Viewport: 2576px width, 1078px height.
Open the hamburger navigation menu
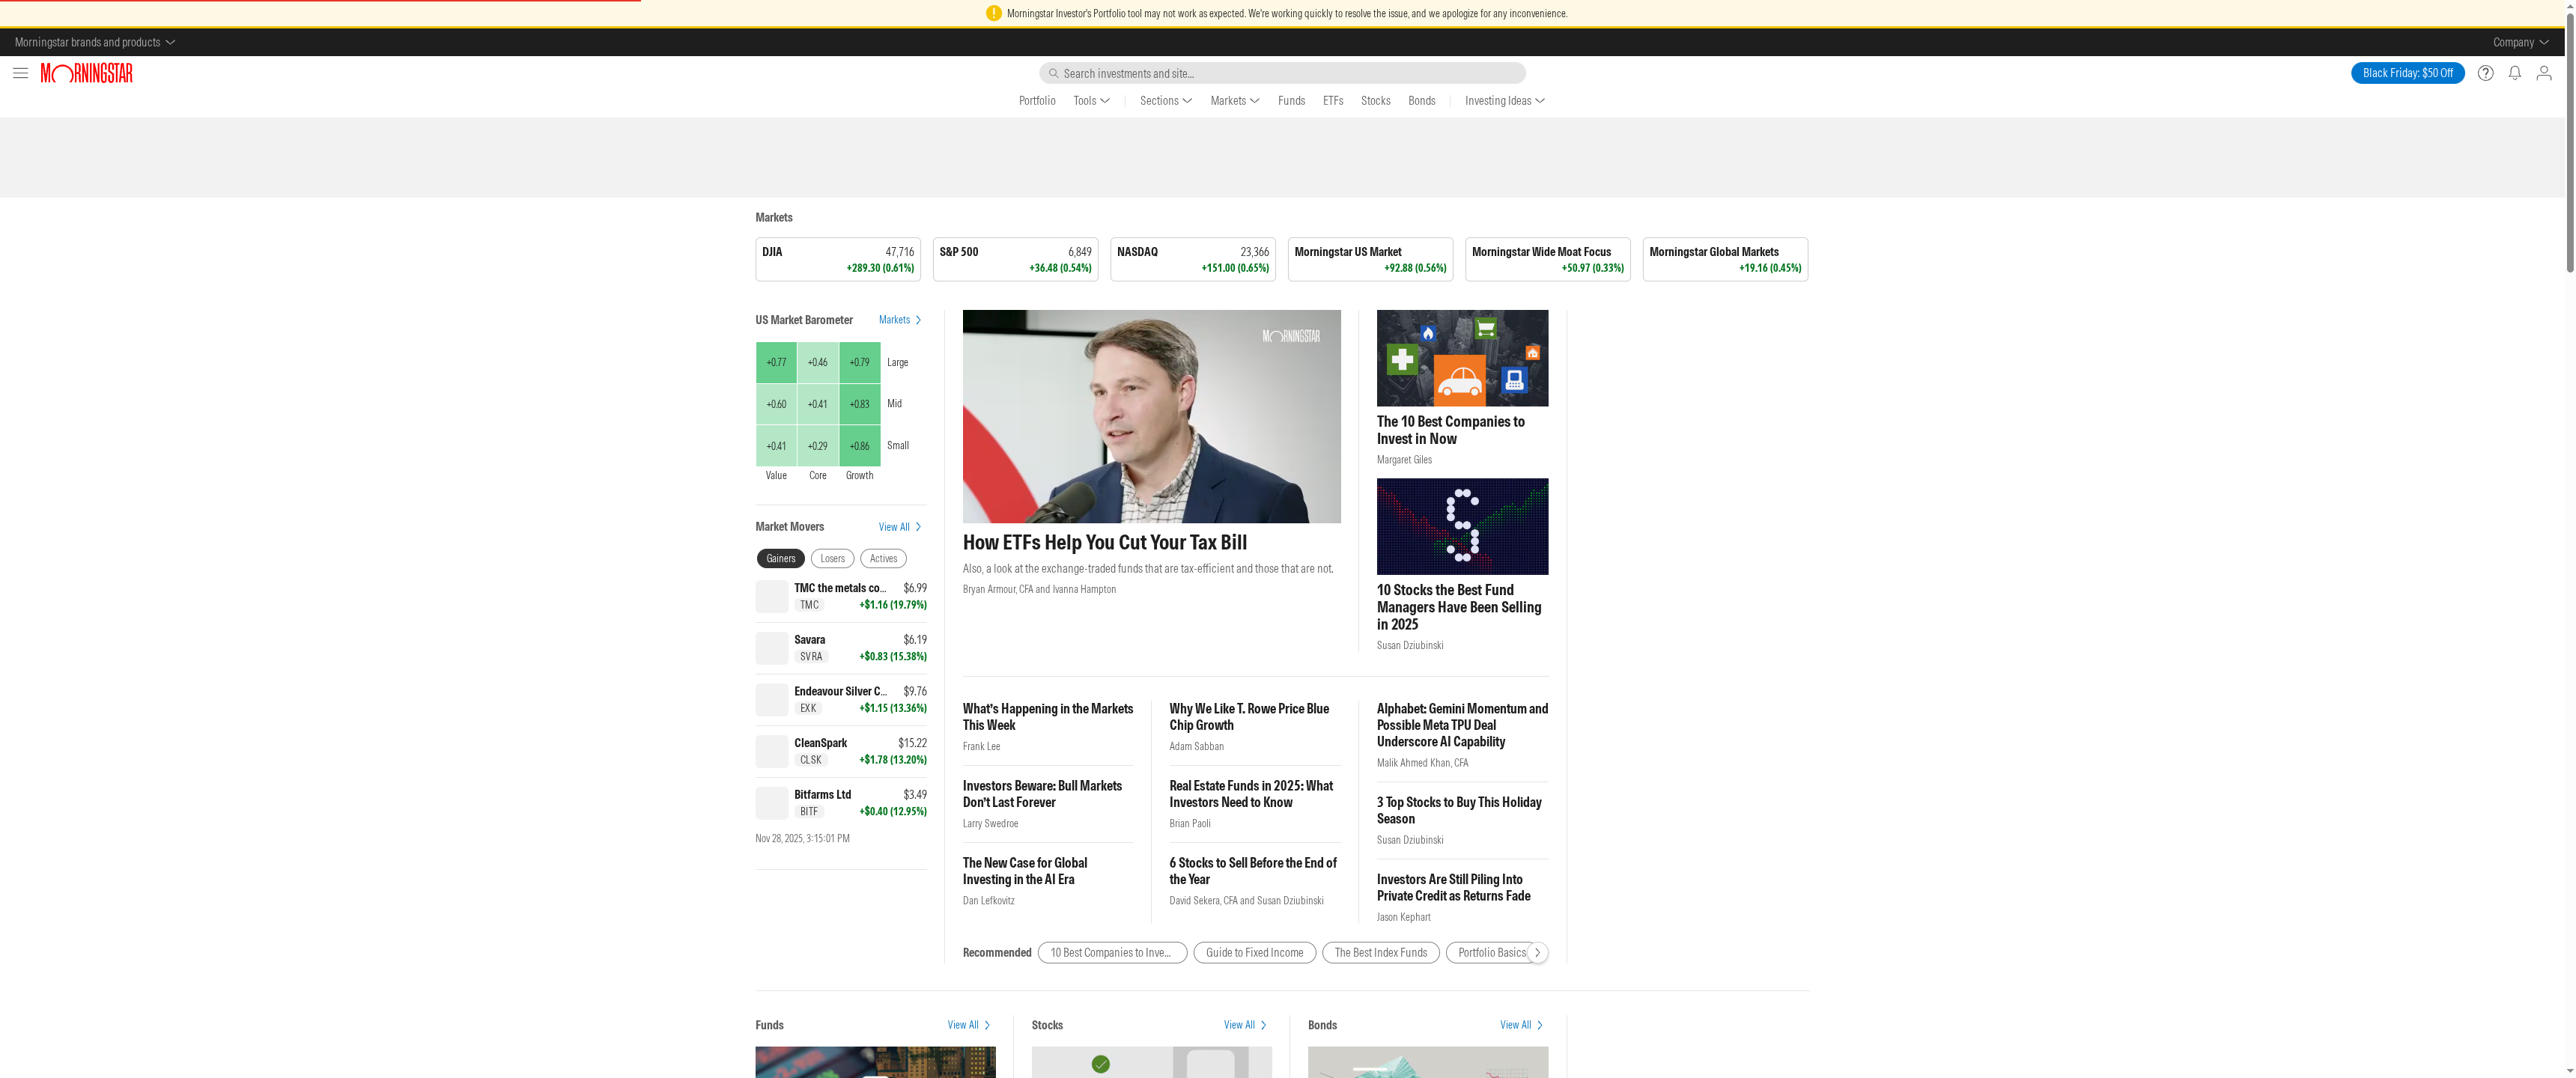click(20, 73)
